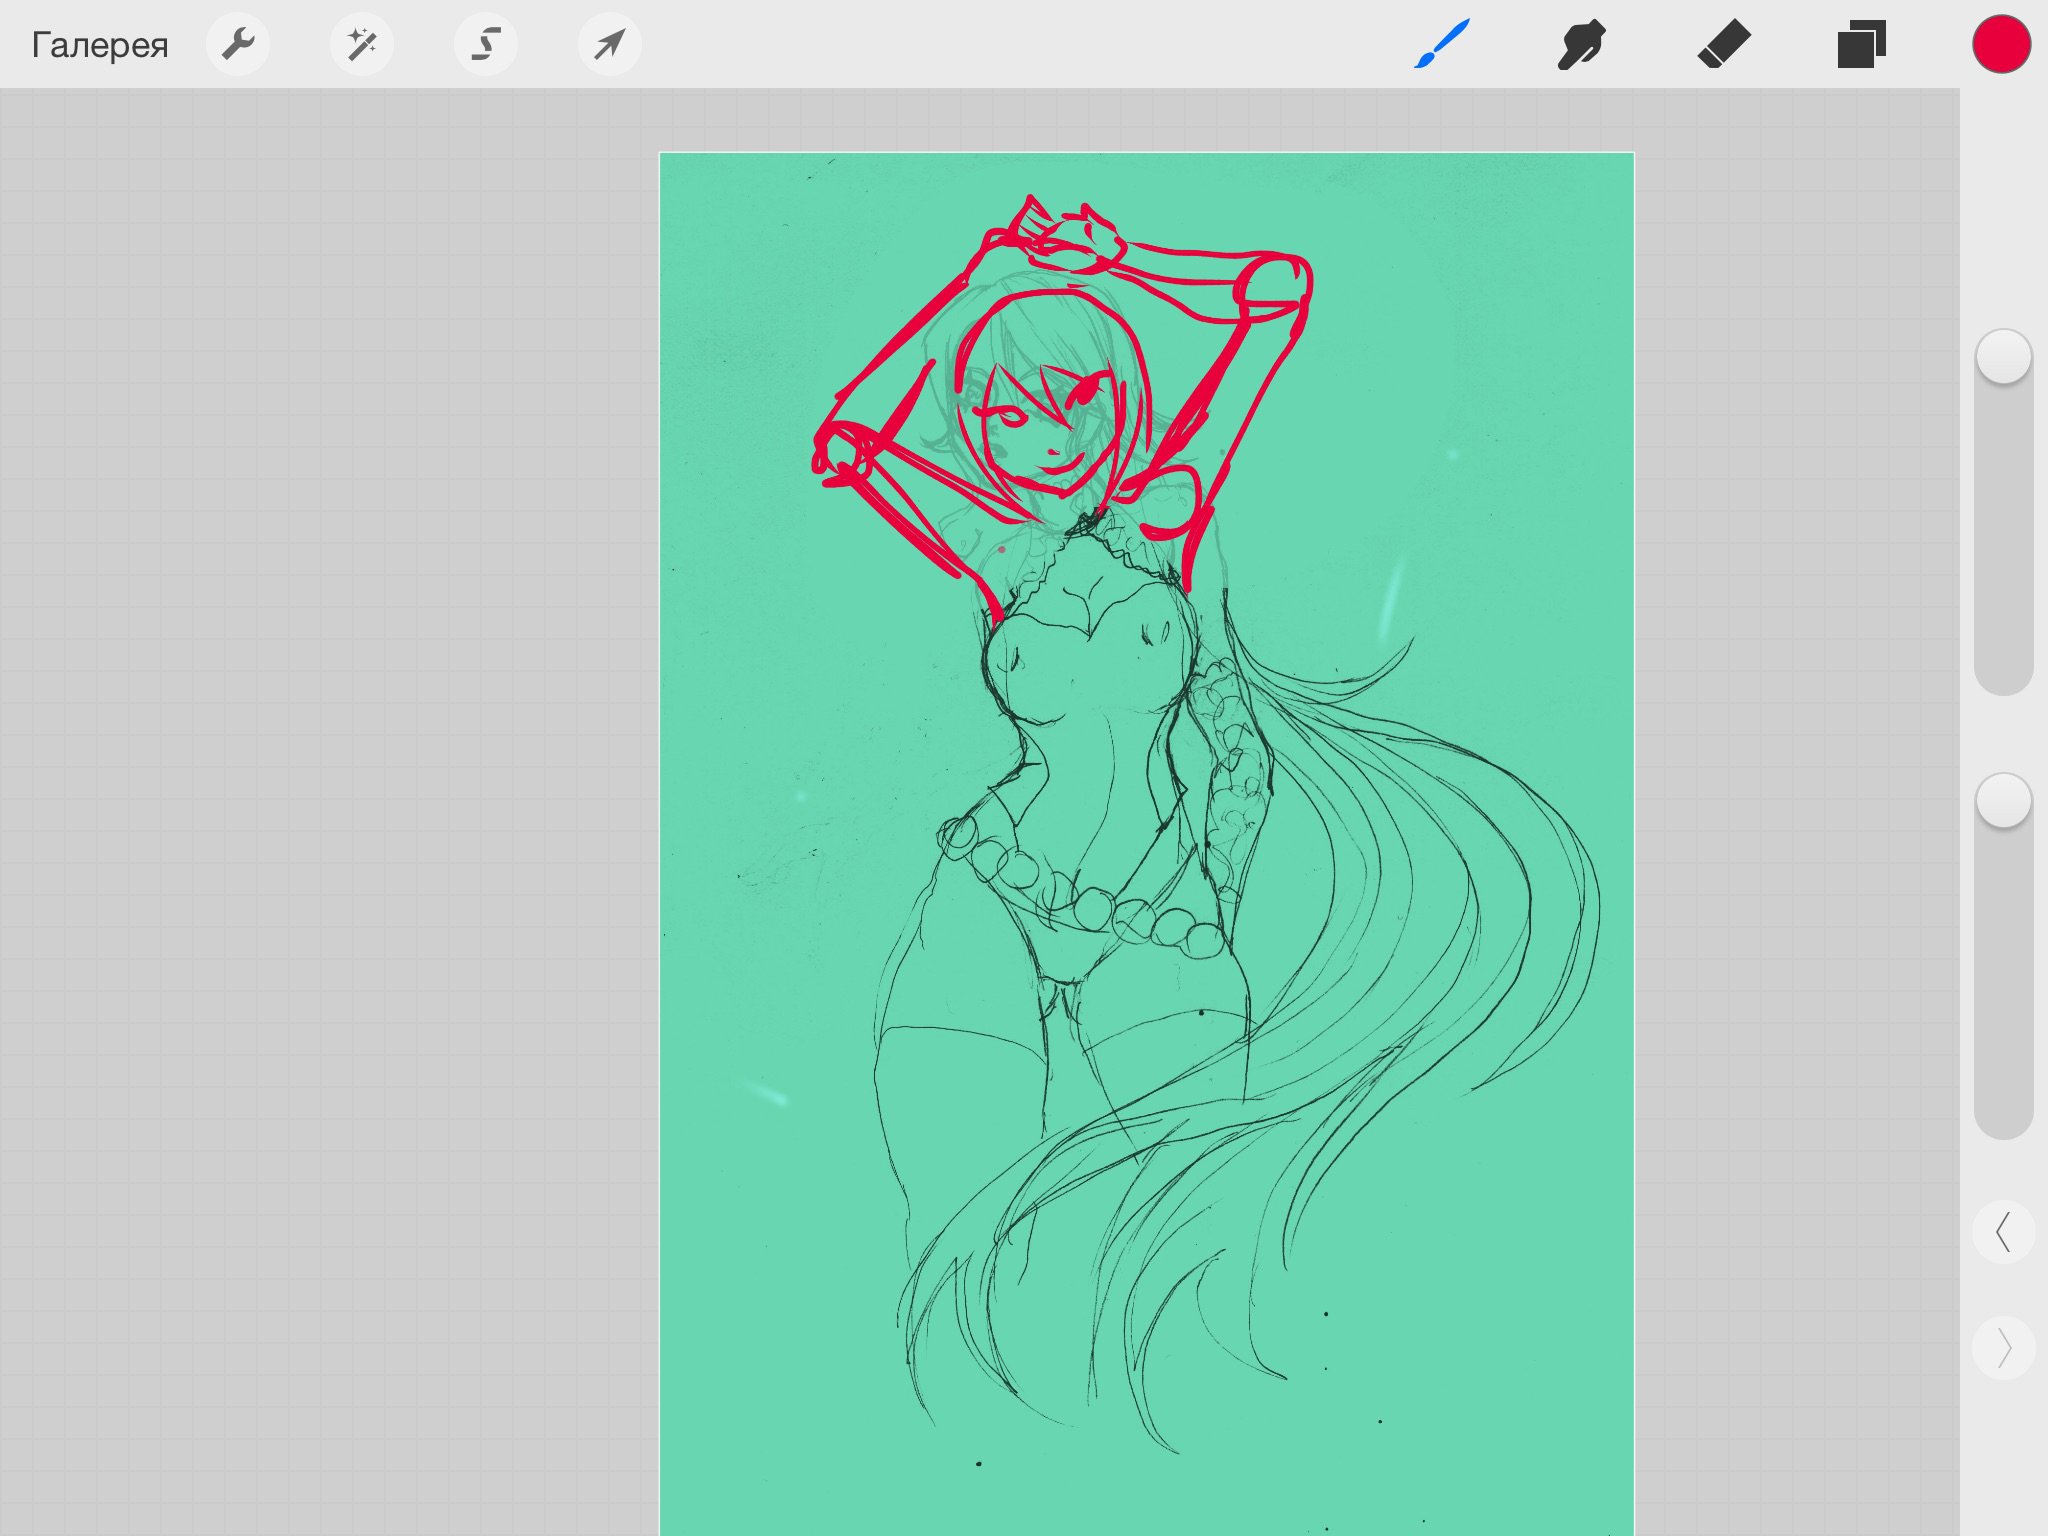The height and width of the screenshot is (1536, 2048).
Task: Click the brush opacity slider handle
Action: pyautogui.click(x=2004, y=800)
